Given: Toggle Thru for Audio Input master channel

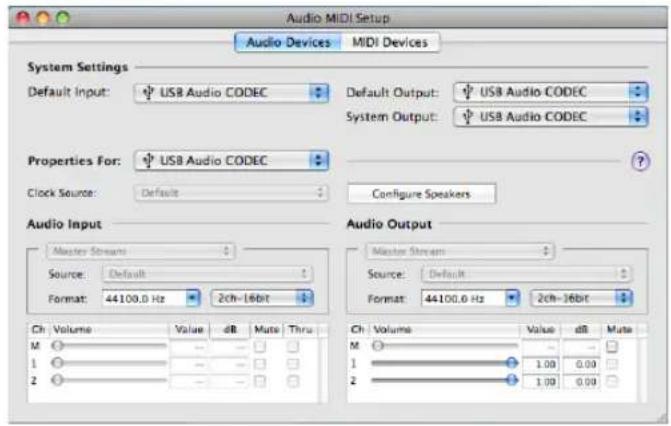Looking at the screenshot, I should [293, 346].
